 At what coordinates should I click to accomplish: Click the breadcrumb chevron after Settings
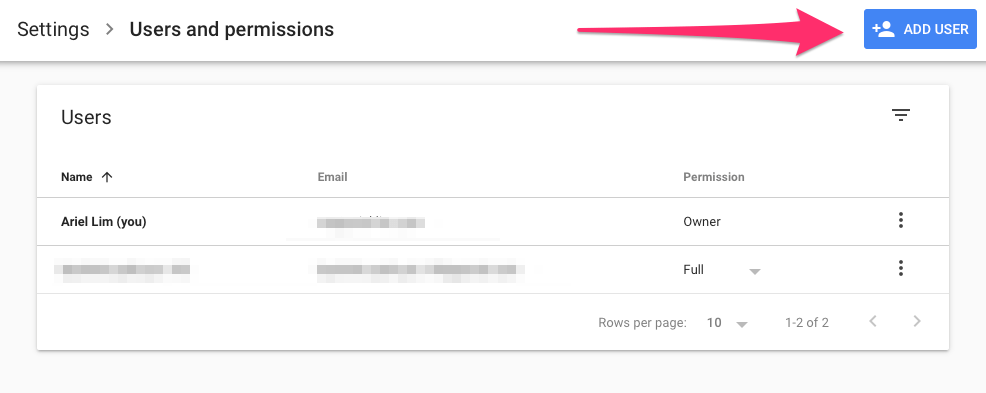[109, 30]
